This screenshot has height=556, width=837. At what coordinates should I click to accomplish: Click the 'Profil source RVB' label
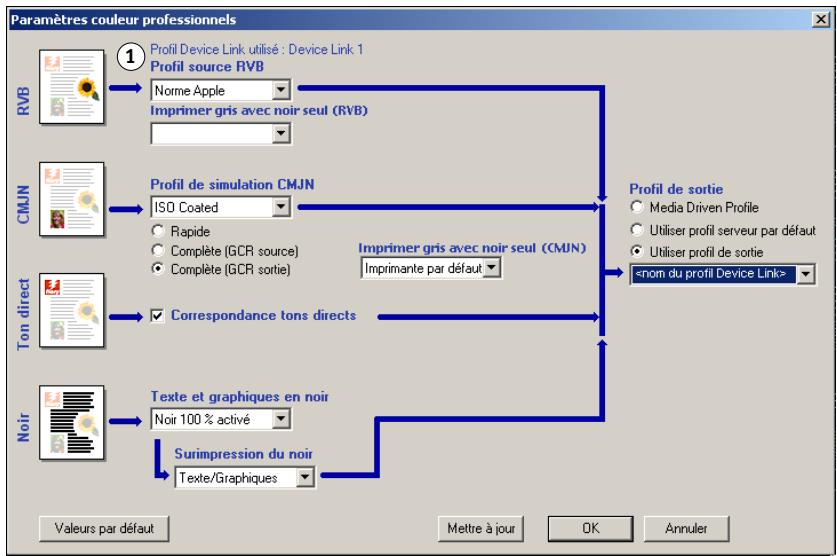[x=207, y=67]
